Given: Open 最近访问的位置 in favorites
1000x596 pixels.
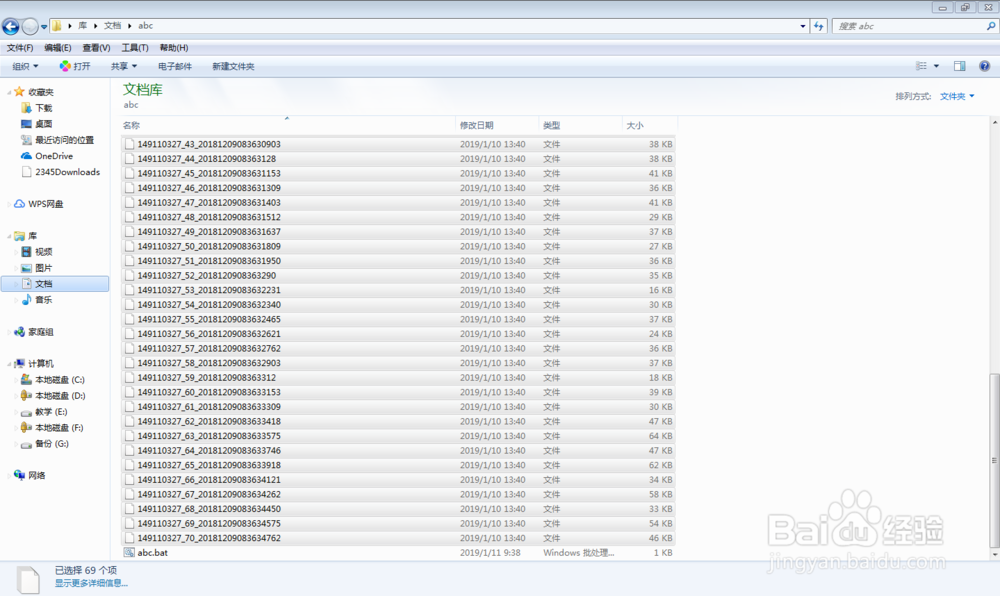Looking at the screenshot, I should point(64,140).
